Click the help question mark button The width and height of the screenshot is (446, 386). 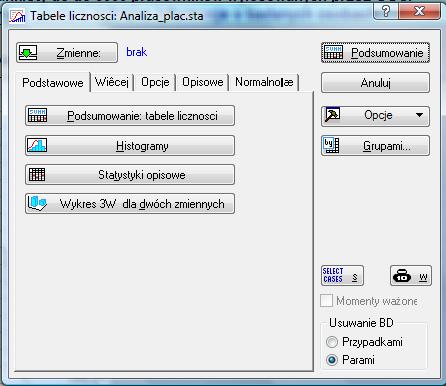[386, 11]
